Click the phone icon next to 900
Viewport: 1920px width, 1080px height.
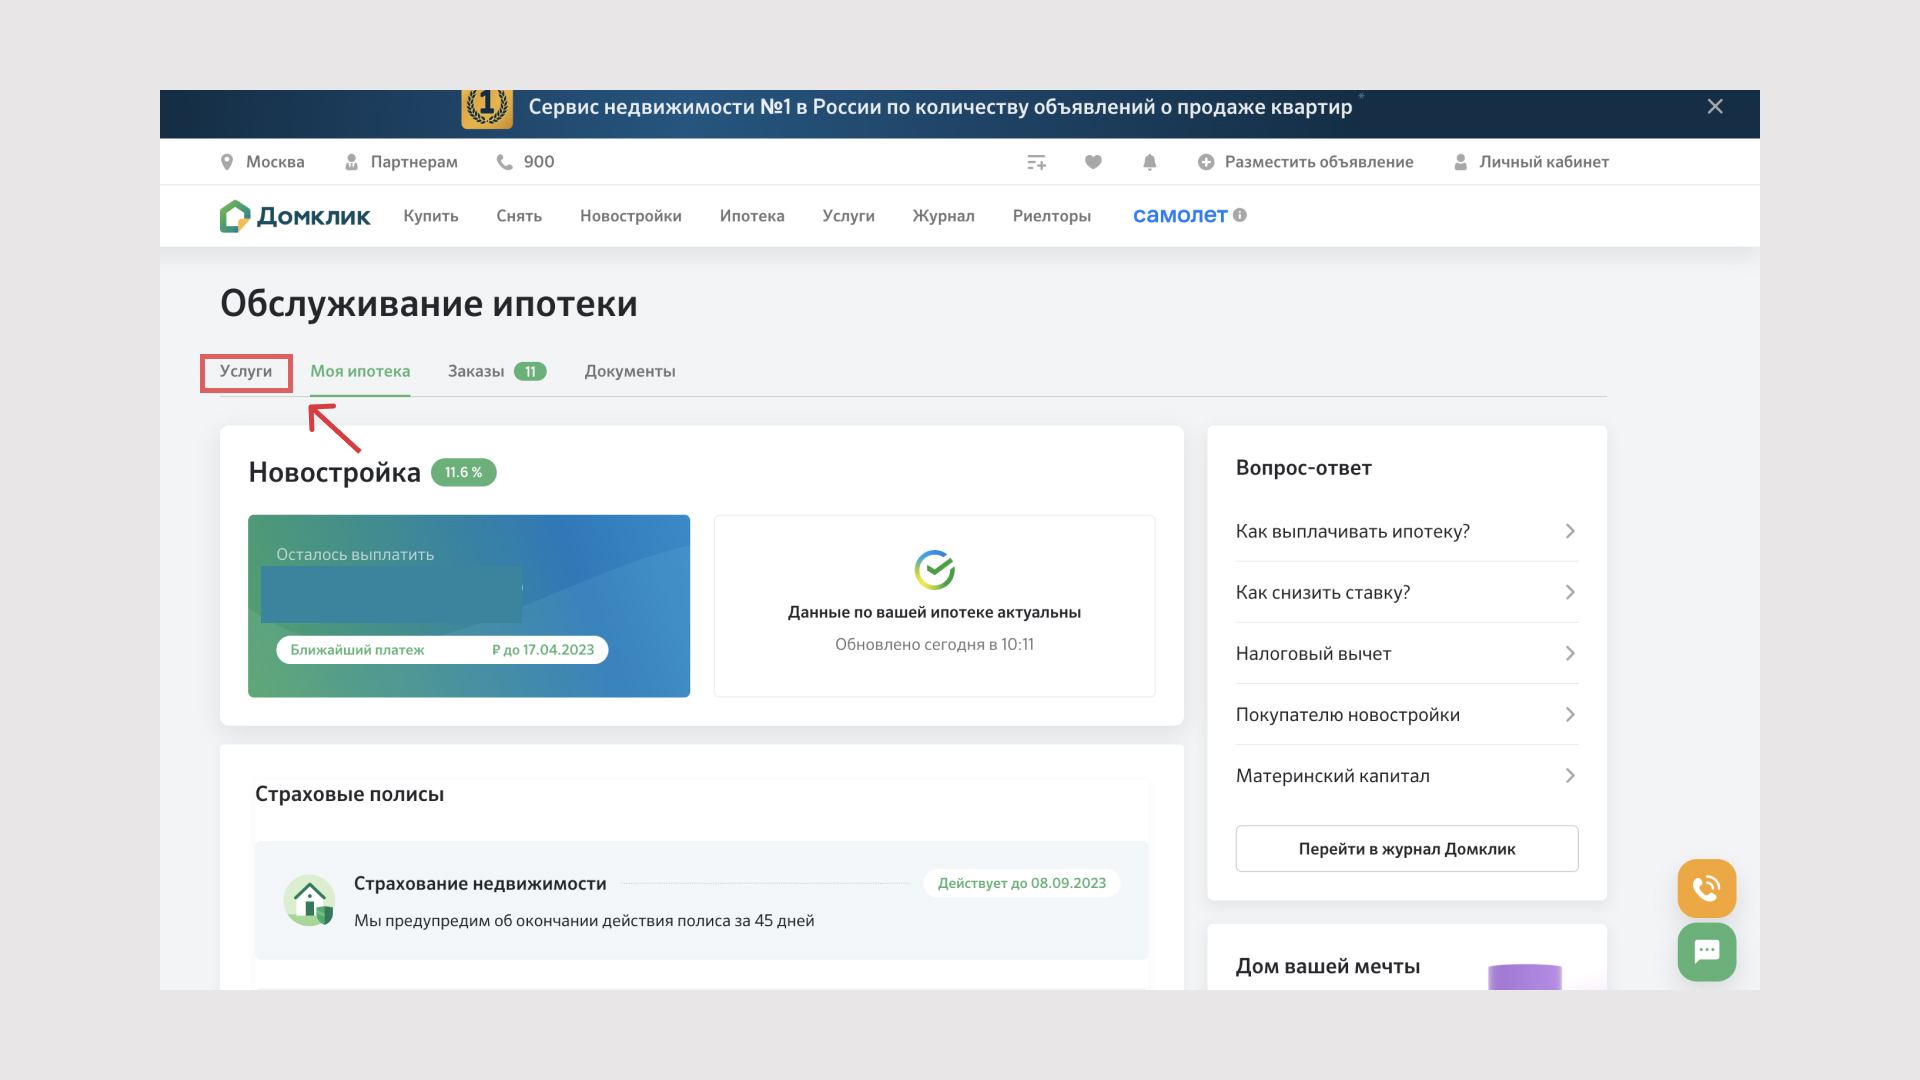505,162
